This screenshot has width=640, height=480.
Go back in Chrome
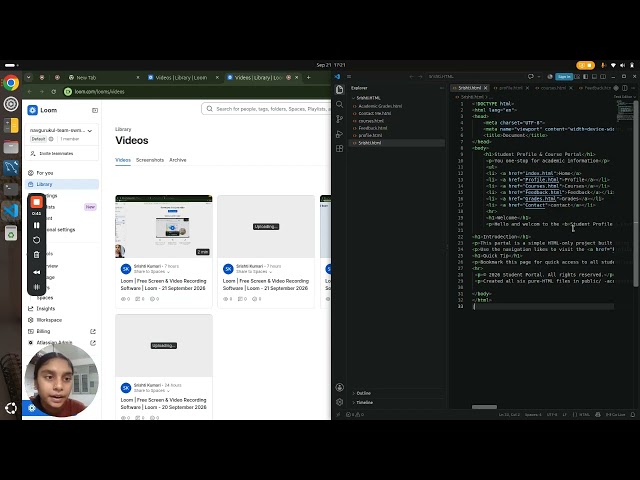[29, 91]
